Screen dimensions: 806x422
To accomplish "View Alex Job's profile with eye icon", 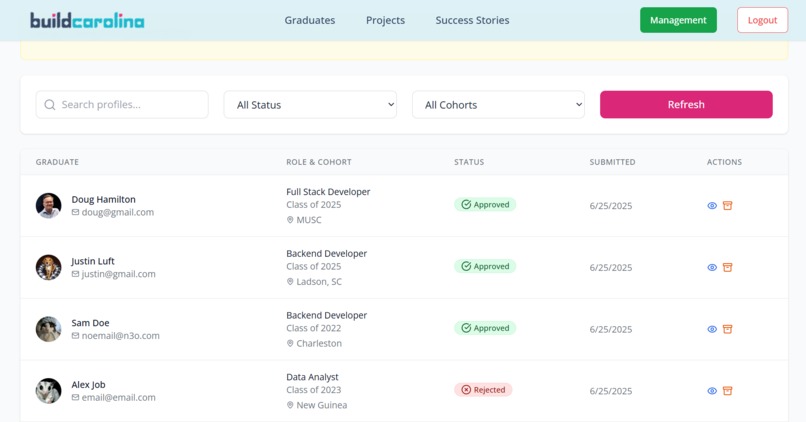I will [712, 391].
